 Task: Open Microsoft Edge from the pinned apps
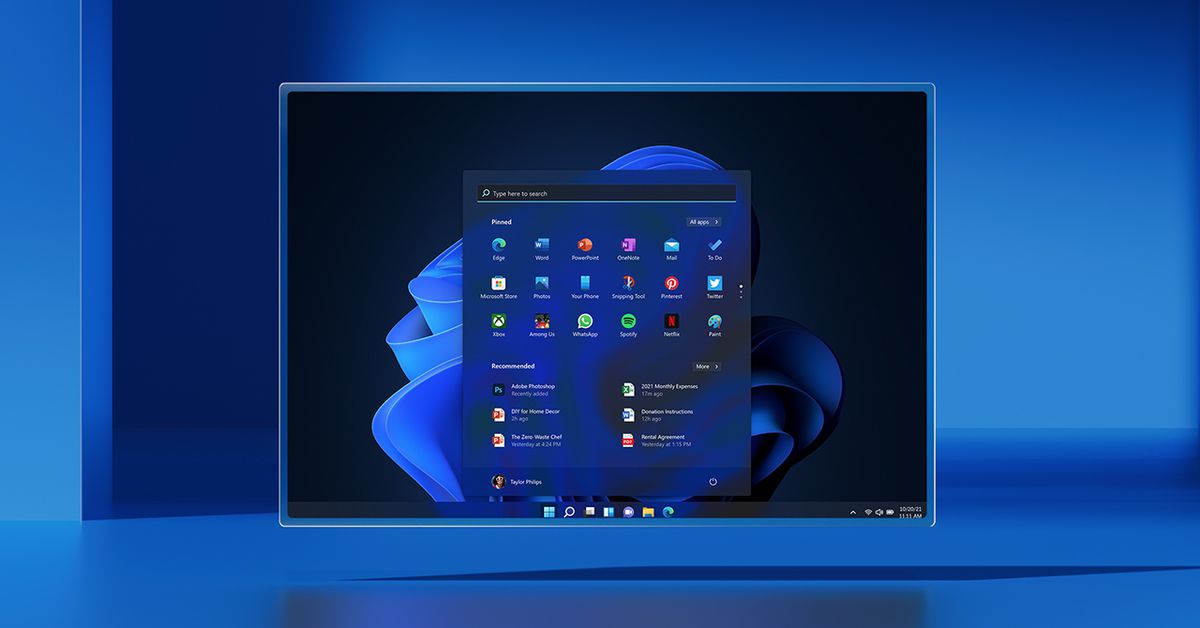click(x=498, y=246)
